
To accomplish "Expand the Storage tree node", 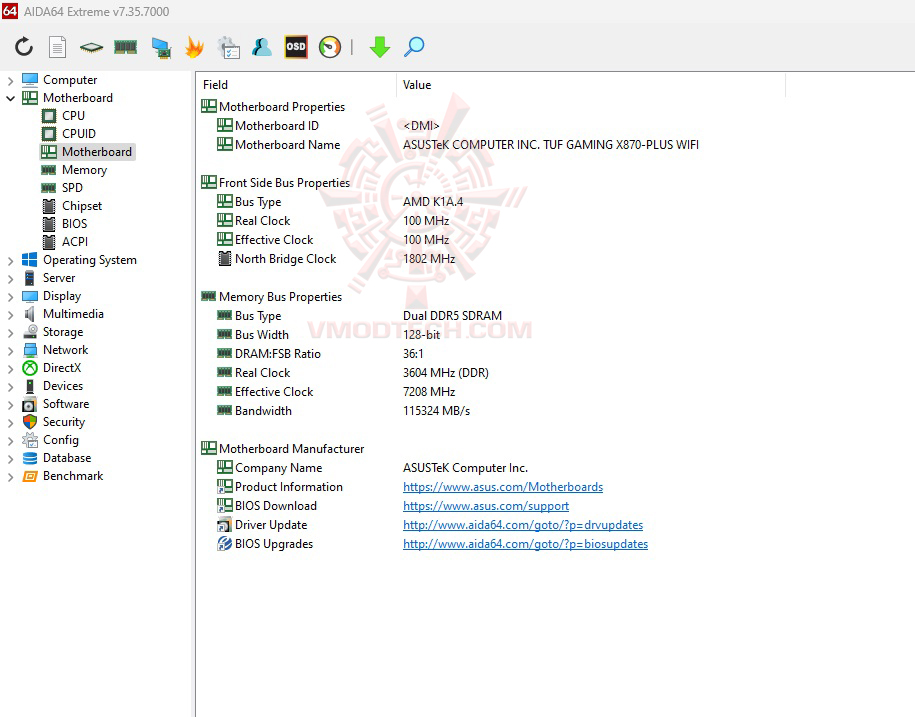I will [10, 333].
